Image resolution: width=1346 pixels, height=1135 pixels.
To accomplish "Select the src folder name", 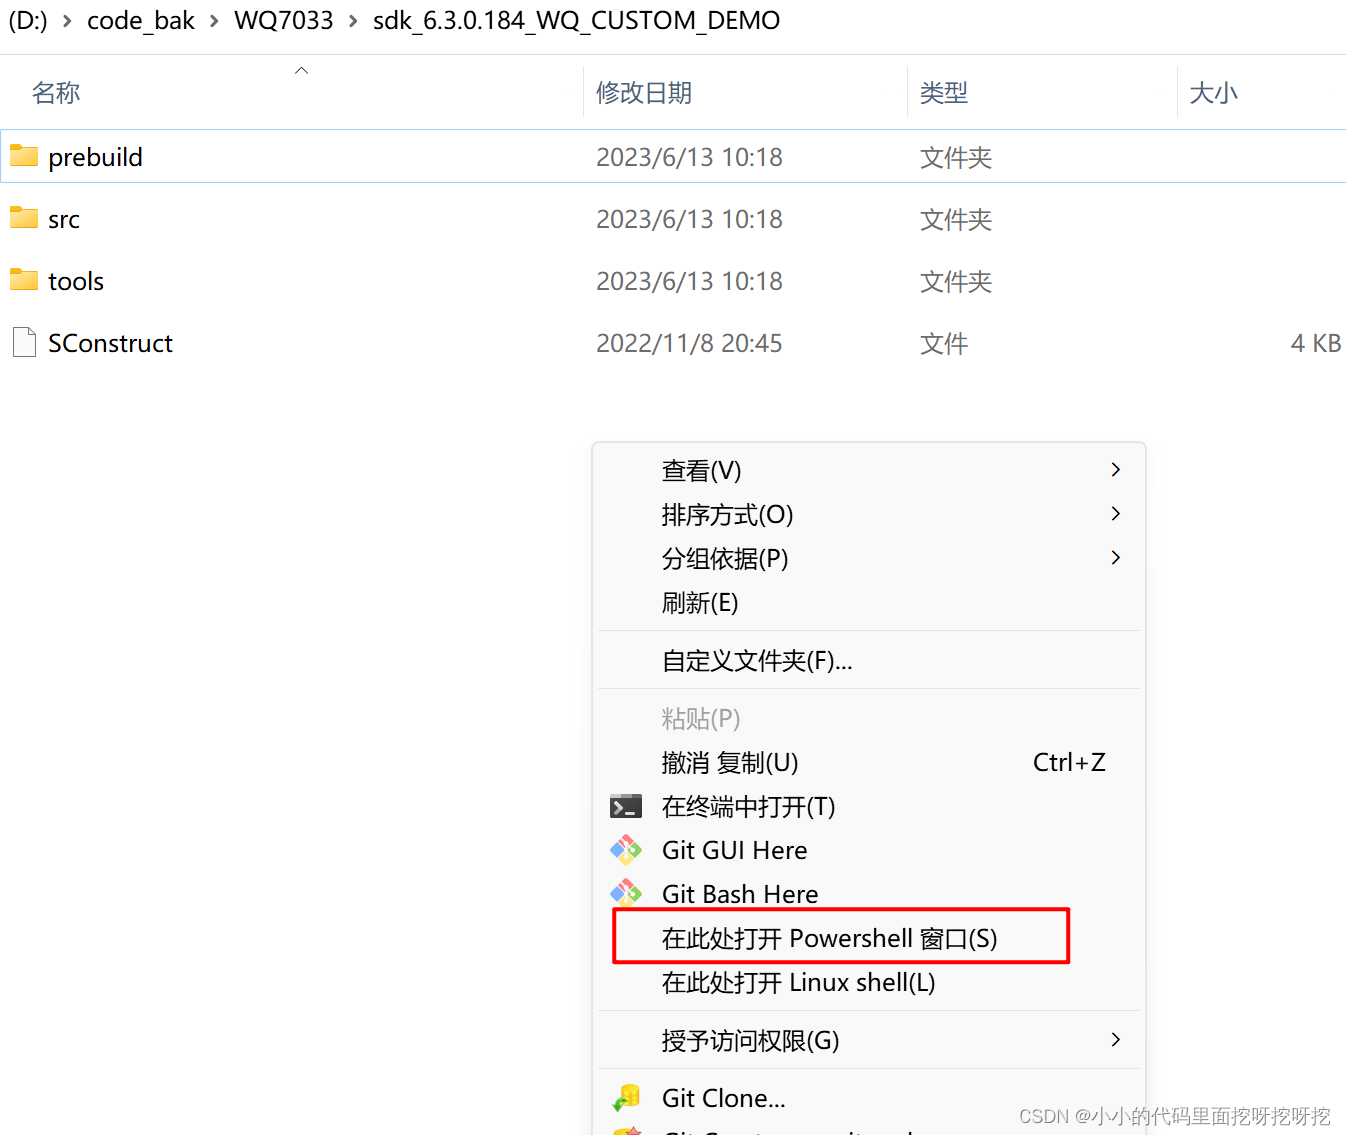I will [64, 219].
